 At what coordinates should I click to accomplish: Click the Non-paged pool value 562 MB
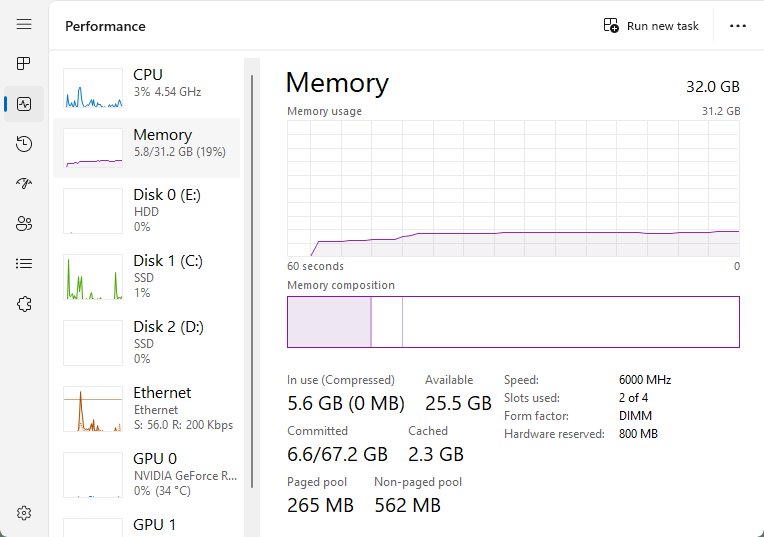(407, 505)
